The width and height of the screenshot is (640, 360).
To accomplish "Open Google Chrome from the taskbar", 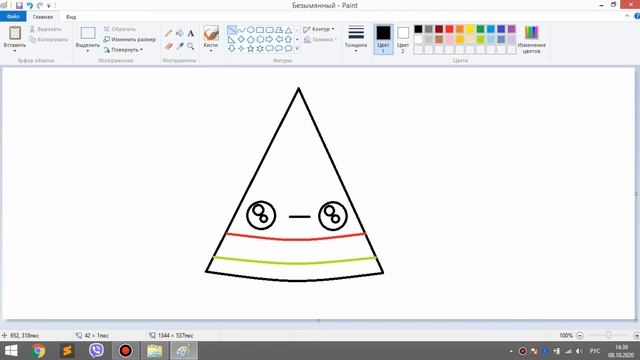I will coord(39,351).
